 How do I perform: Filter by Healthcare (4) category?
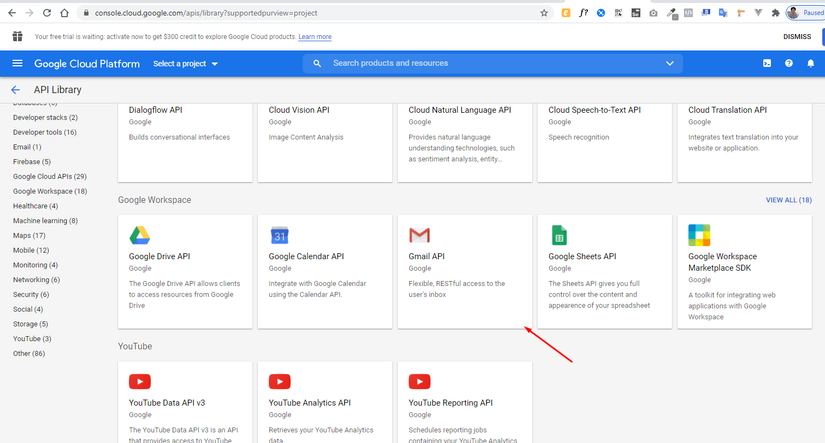click(35, 206)
